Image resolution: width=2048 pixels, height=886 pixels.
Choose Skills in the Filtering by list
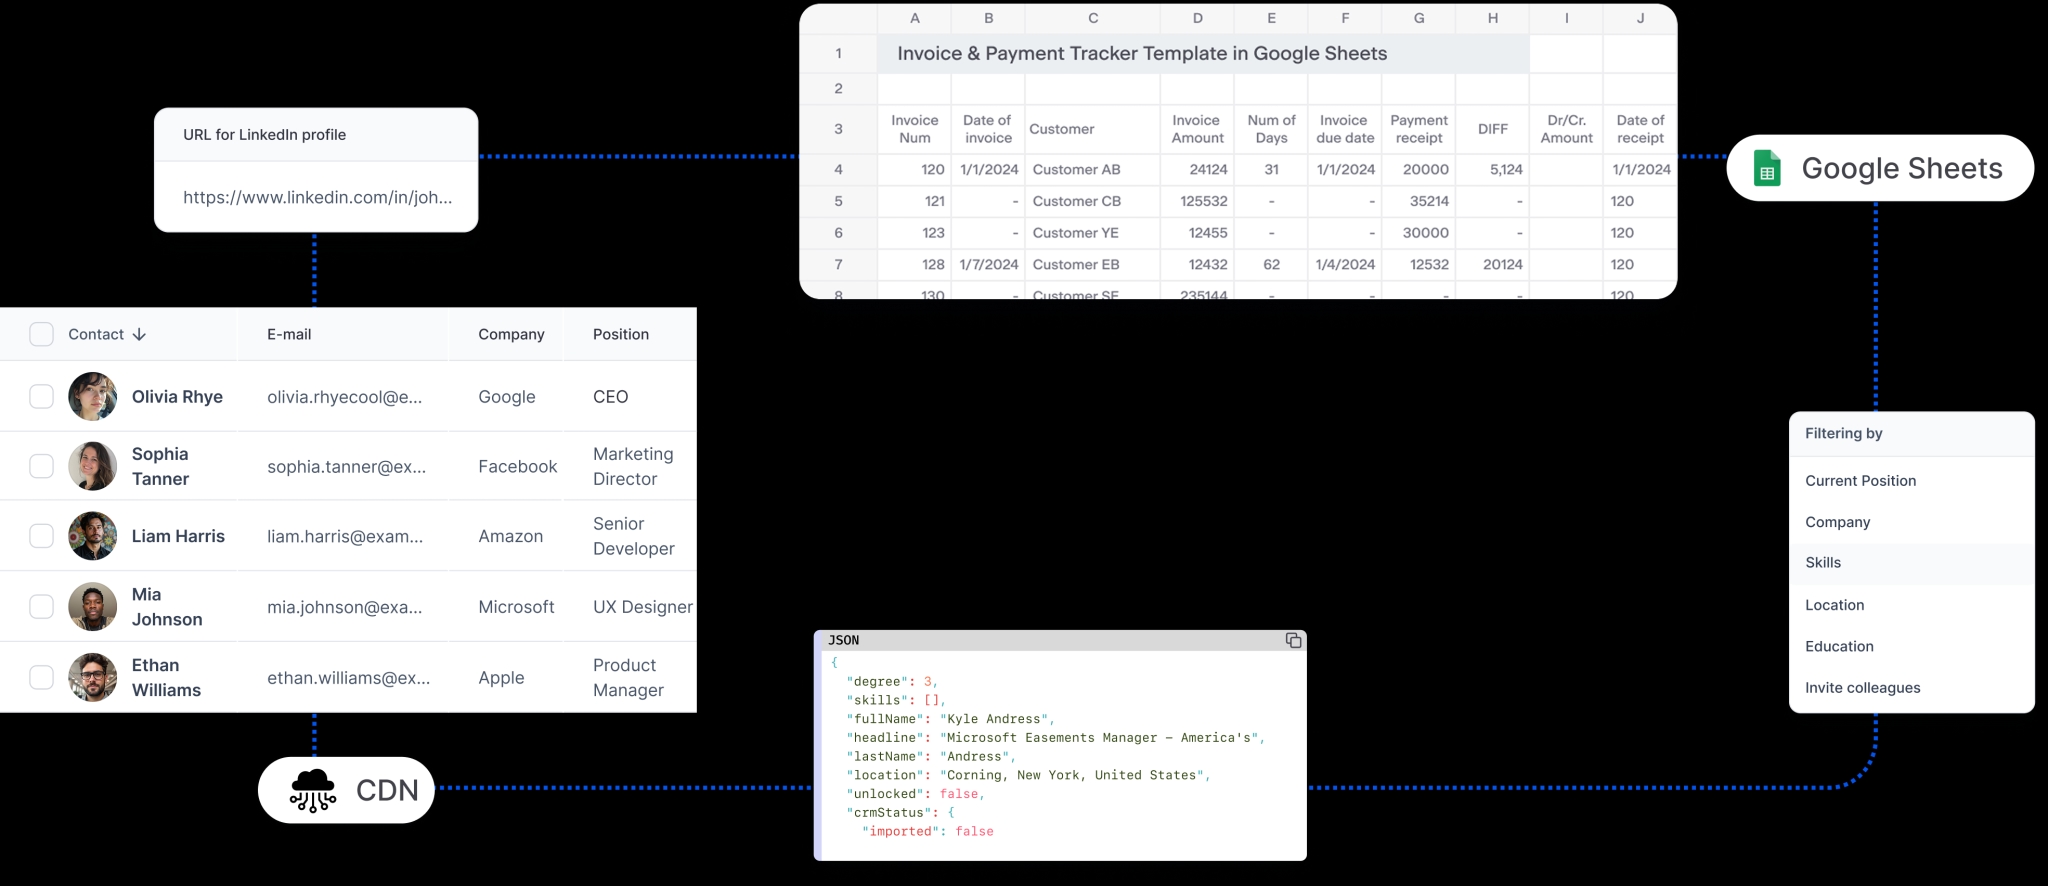coord(1823,563)
